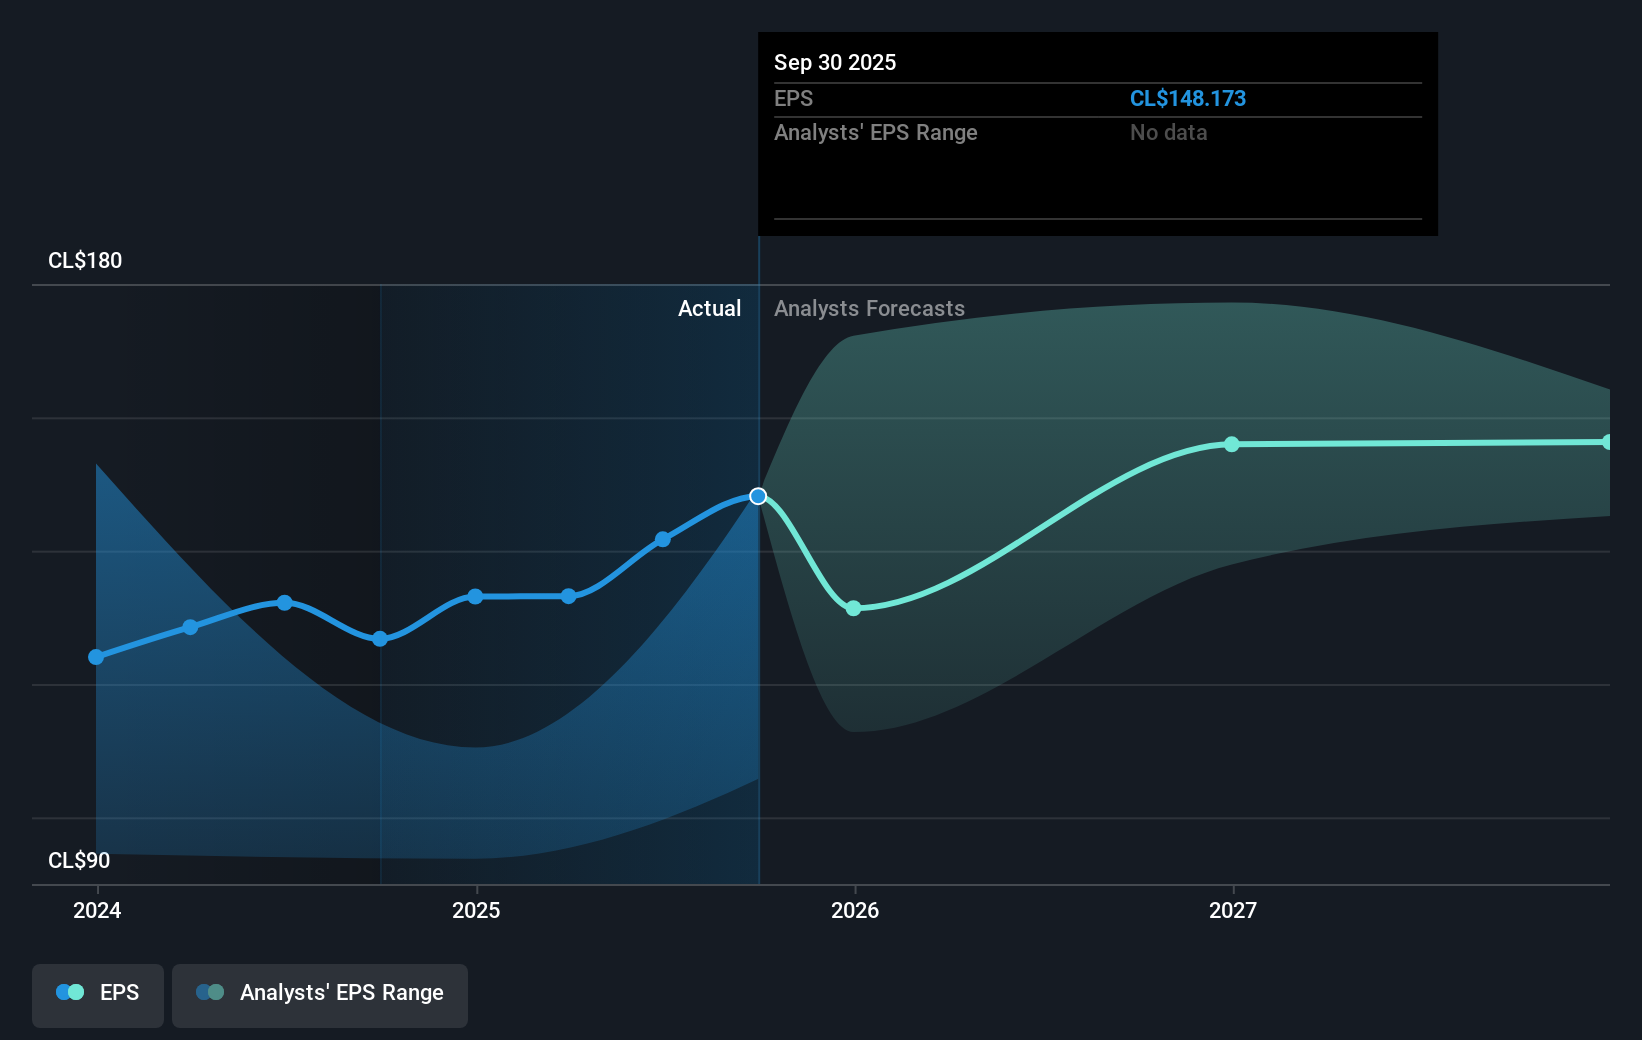
Task: Toggle the EPS legend series
Action: 98,995
